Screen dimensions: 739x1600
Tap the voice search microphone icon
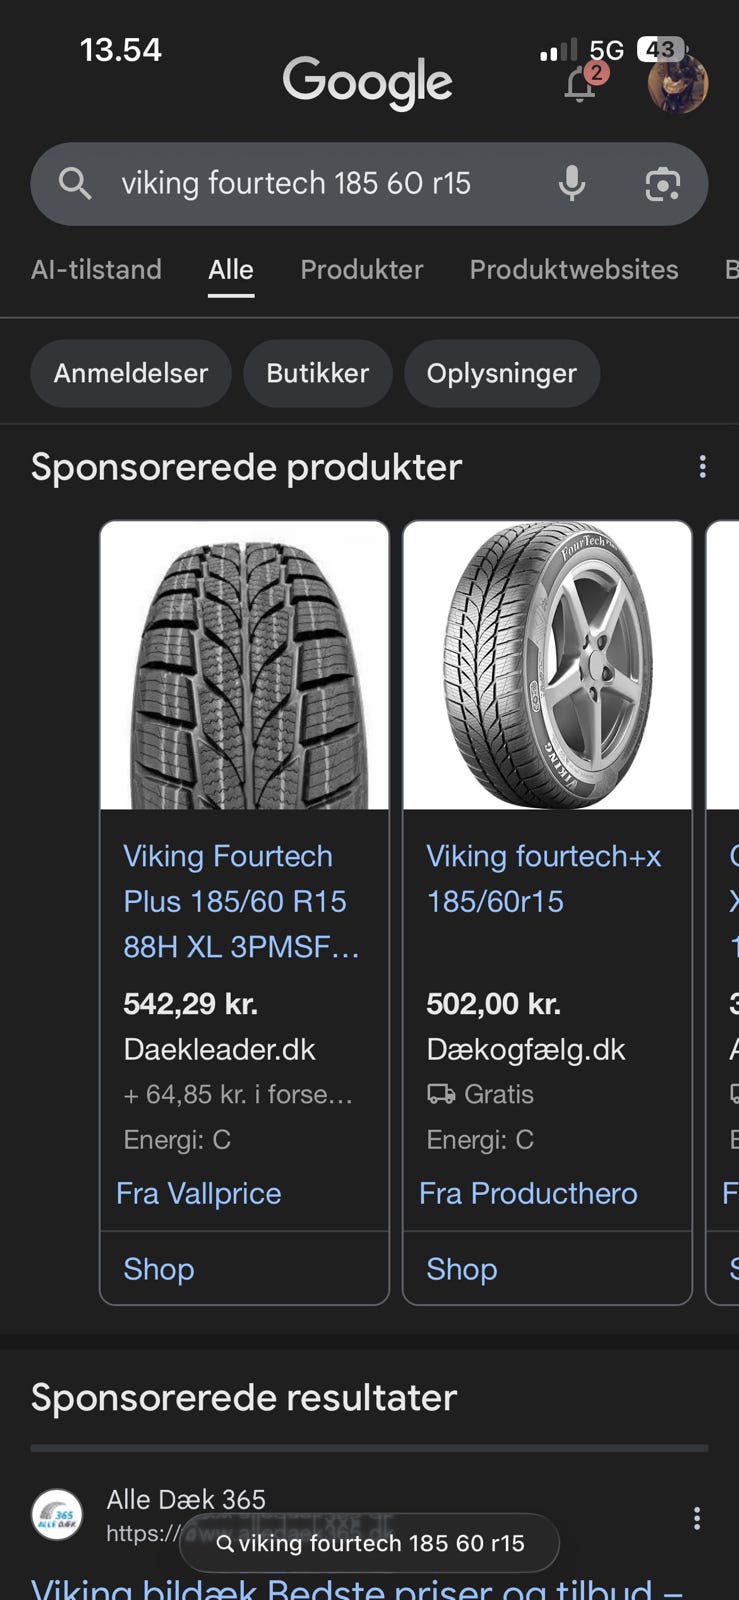(572, 184)
